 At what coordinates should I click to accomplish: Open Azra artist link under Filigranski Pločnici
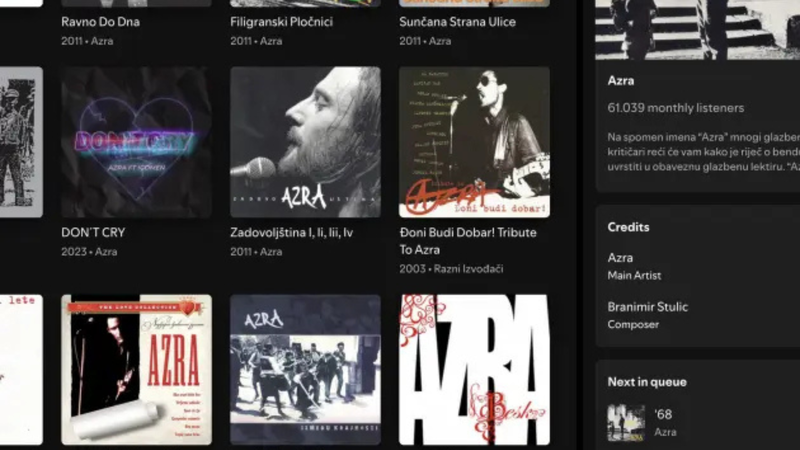click(271, 41)
